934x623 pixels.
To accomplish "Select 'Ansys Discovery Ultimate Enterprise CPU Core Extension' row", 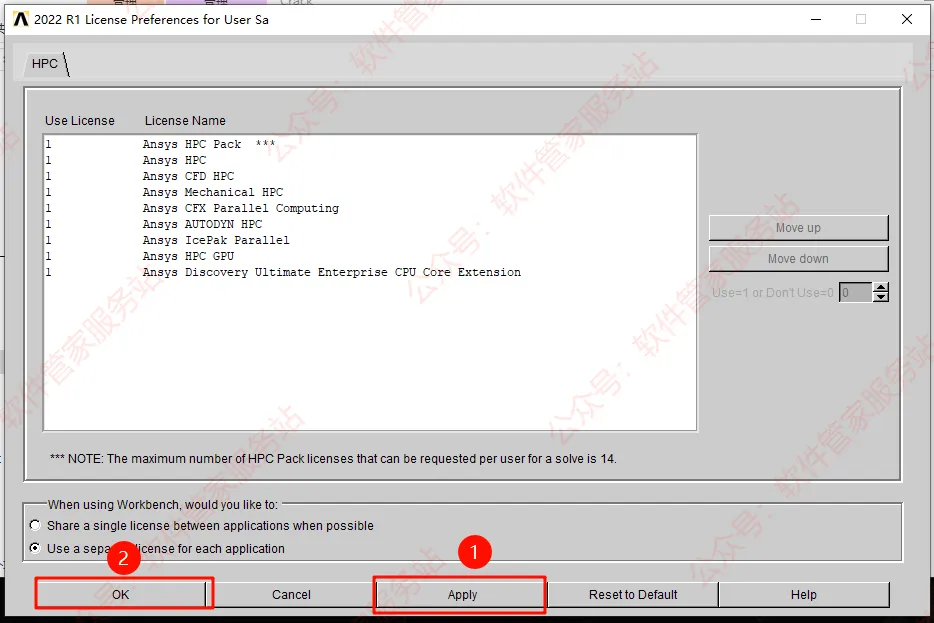I will coord(369,273).
